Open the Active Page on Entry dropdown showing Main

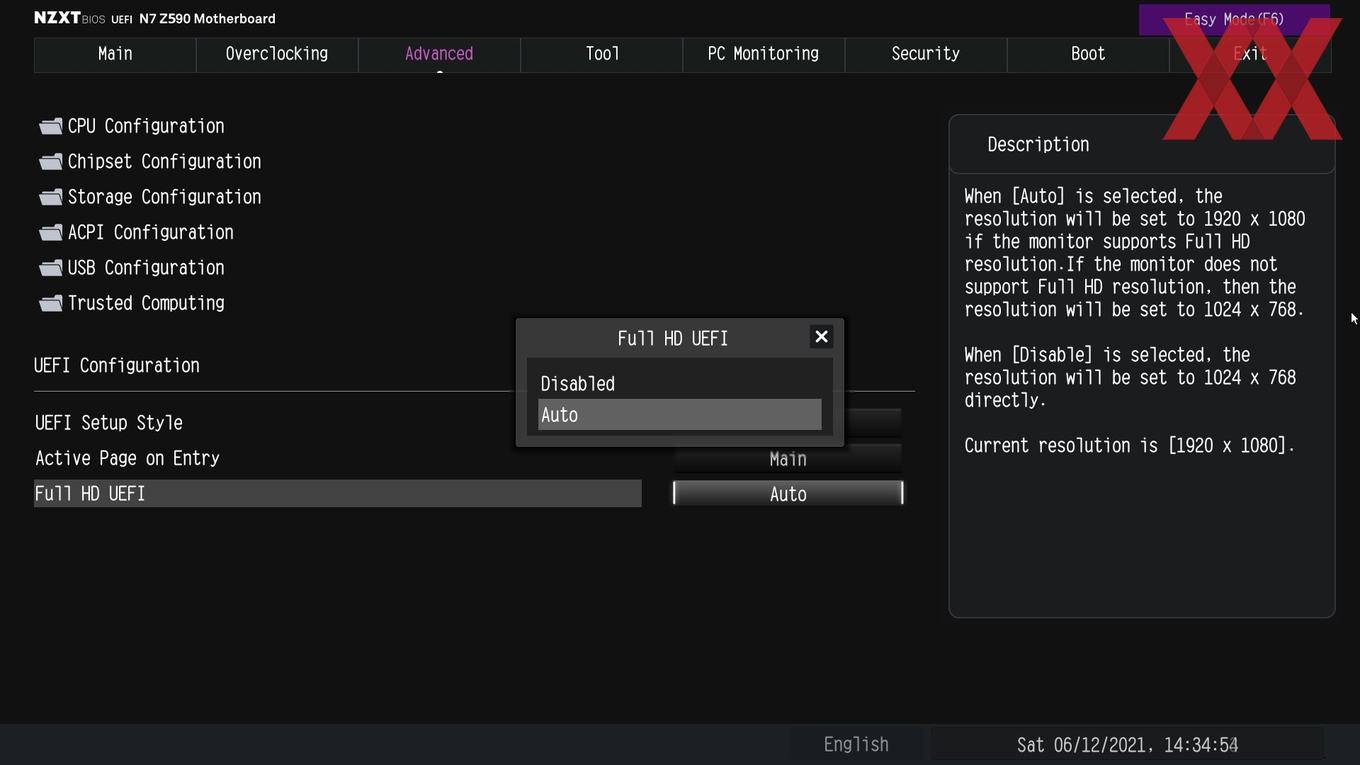[x=788, y=459]
